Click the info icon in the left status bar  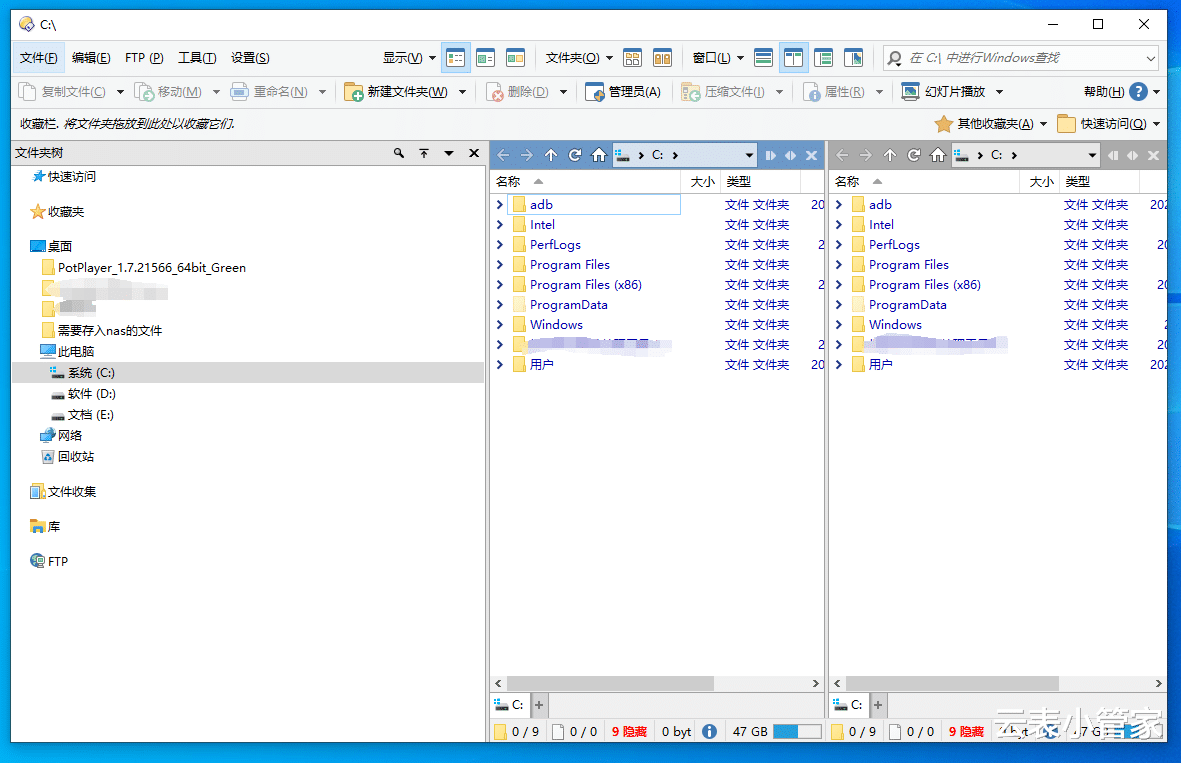[x=709, y=731]
